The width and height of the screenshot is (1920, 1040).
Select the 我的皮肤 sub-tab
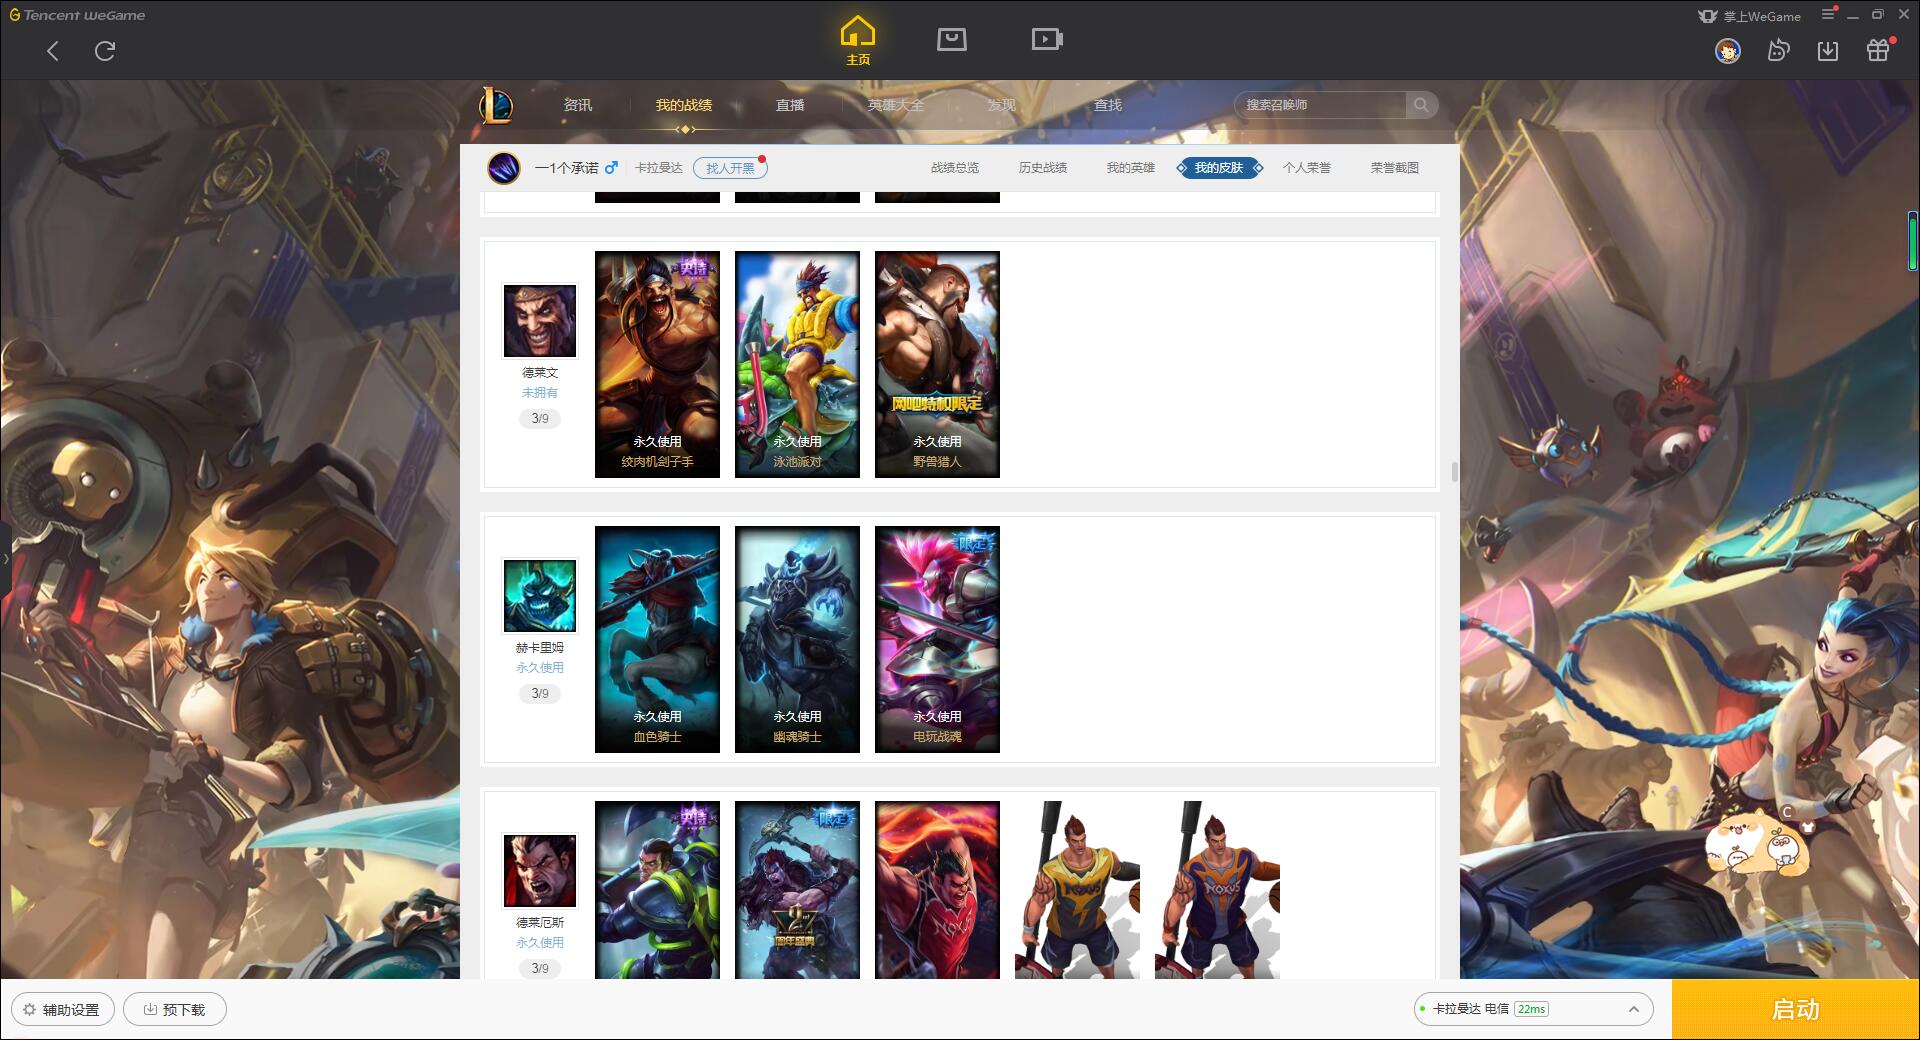[x=1219, y=168]
